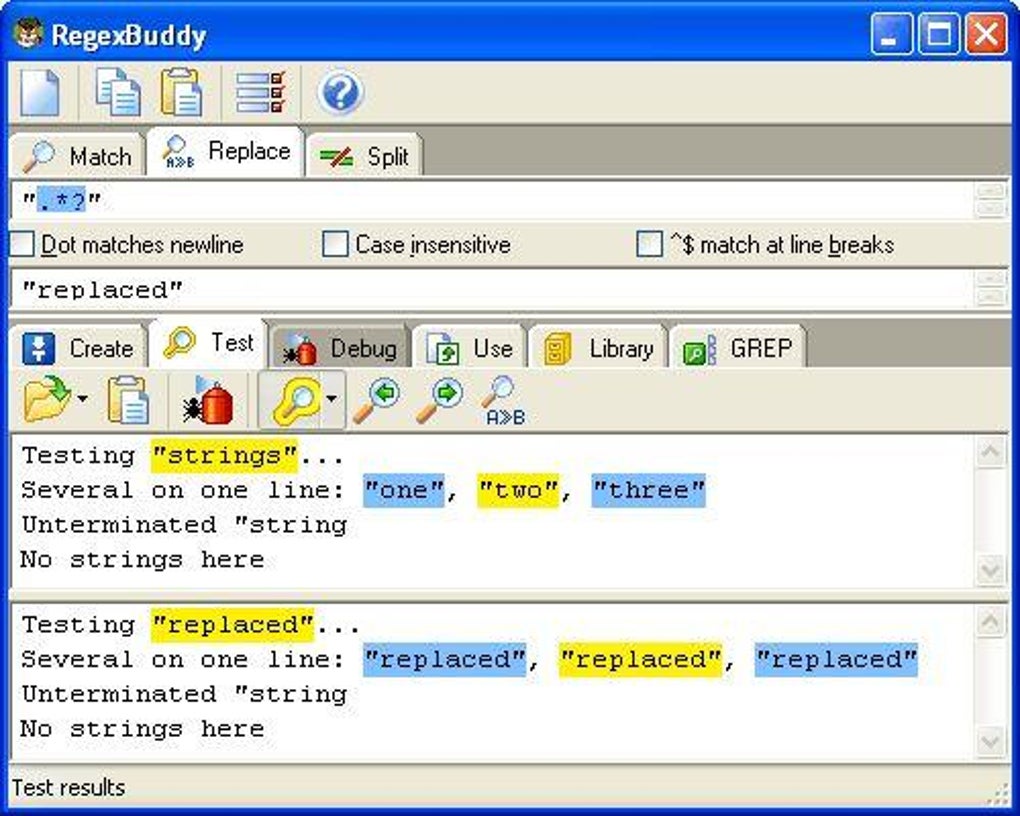
Task: Click the test subject pane scroll up arrow
Action: point(990,452)
